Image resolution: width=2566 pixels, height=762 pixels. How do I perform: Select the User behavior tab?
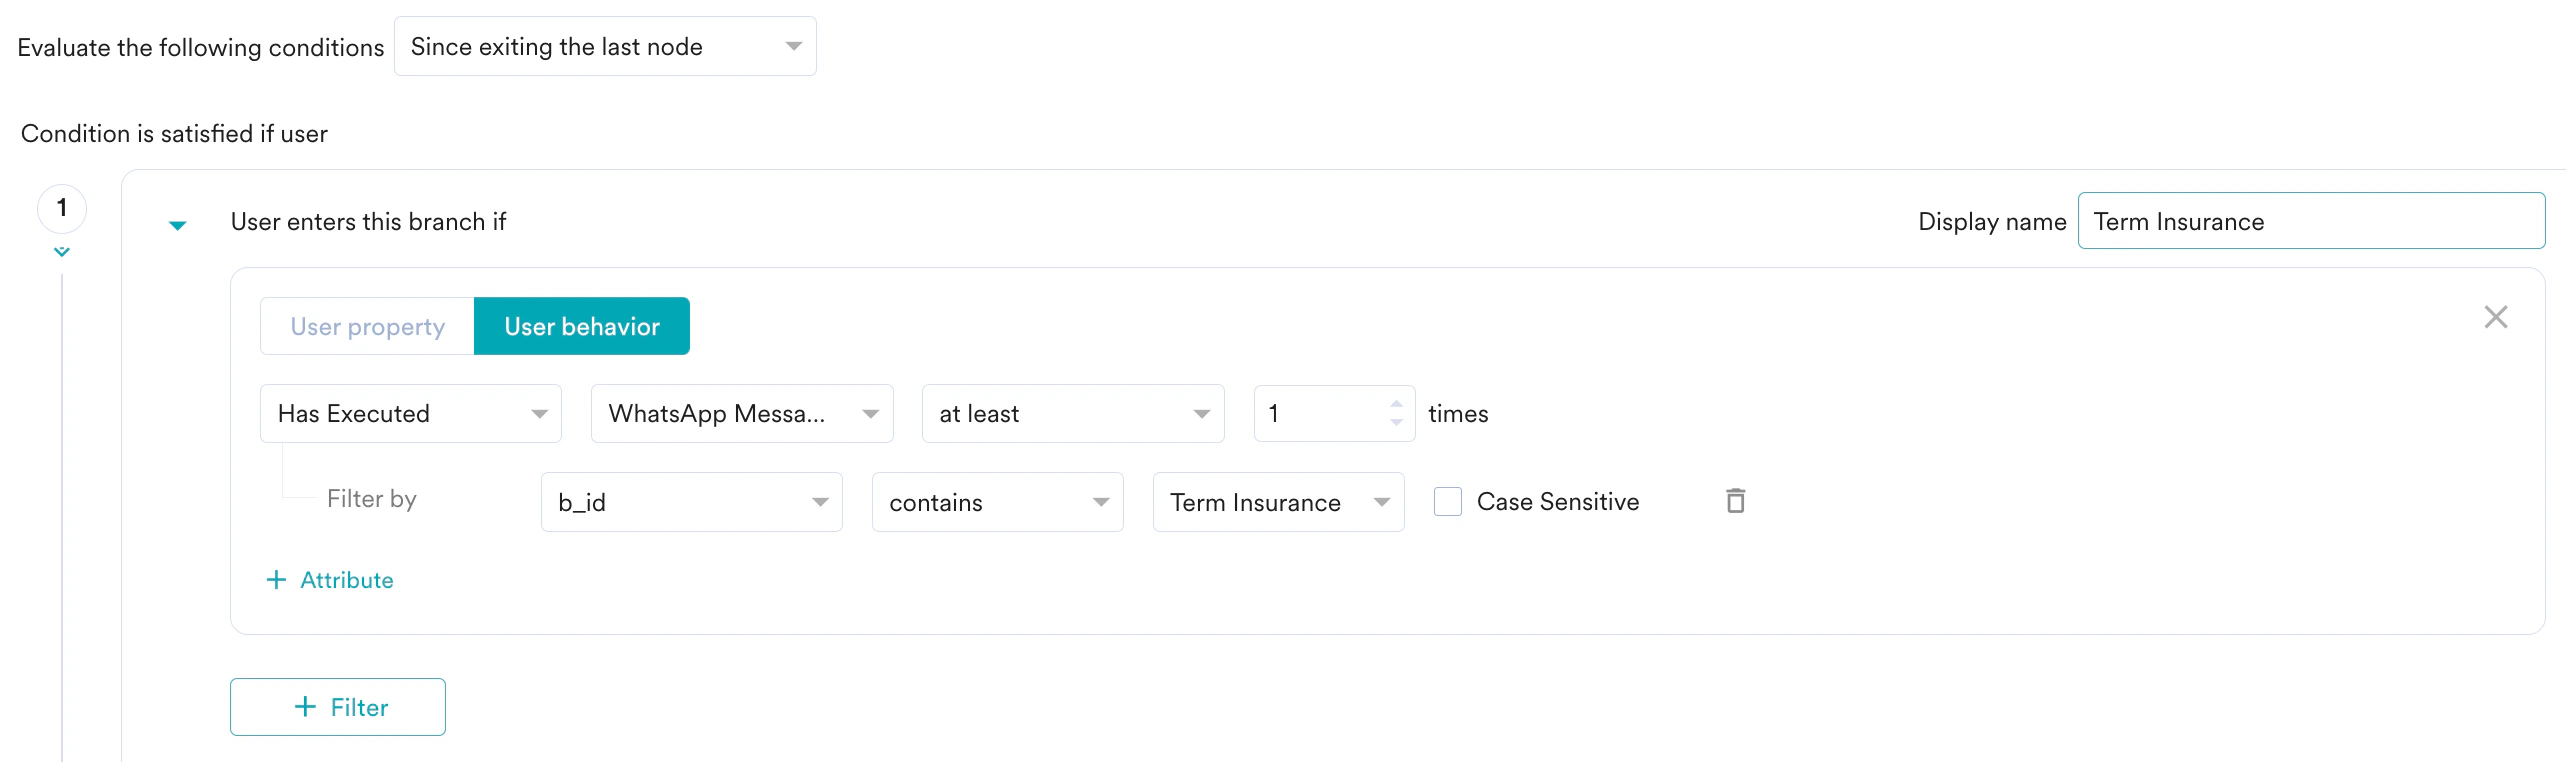[x=581, y=326]
